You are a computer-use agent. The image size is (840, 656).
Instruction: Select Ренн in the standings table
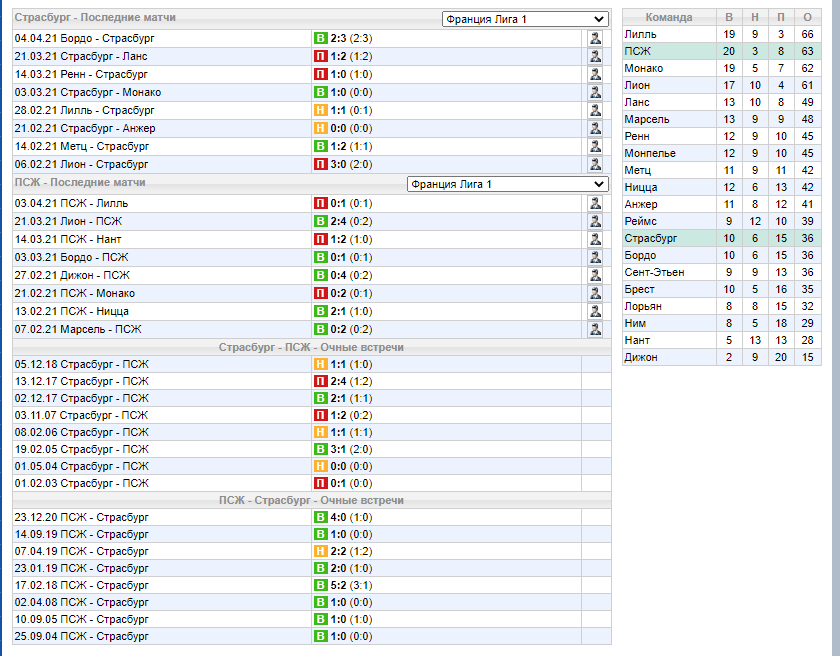[x=722, y=136]
